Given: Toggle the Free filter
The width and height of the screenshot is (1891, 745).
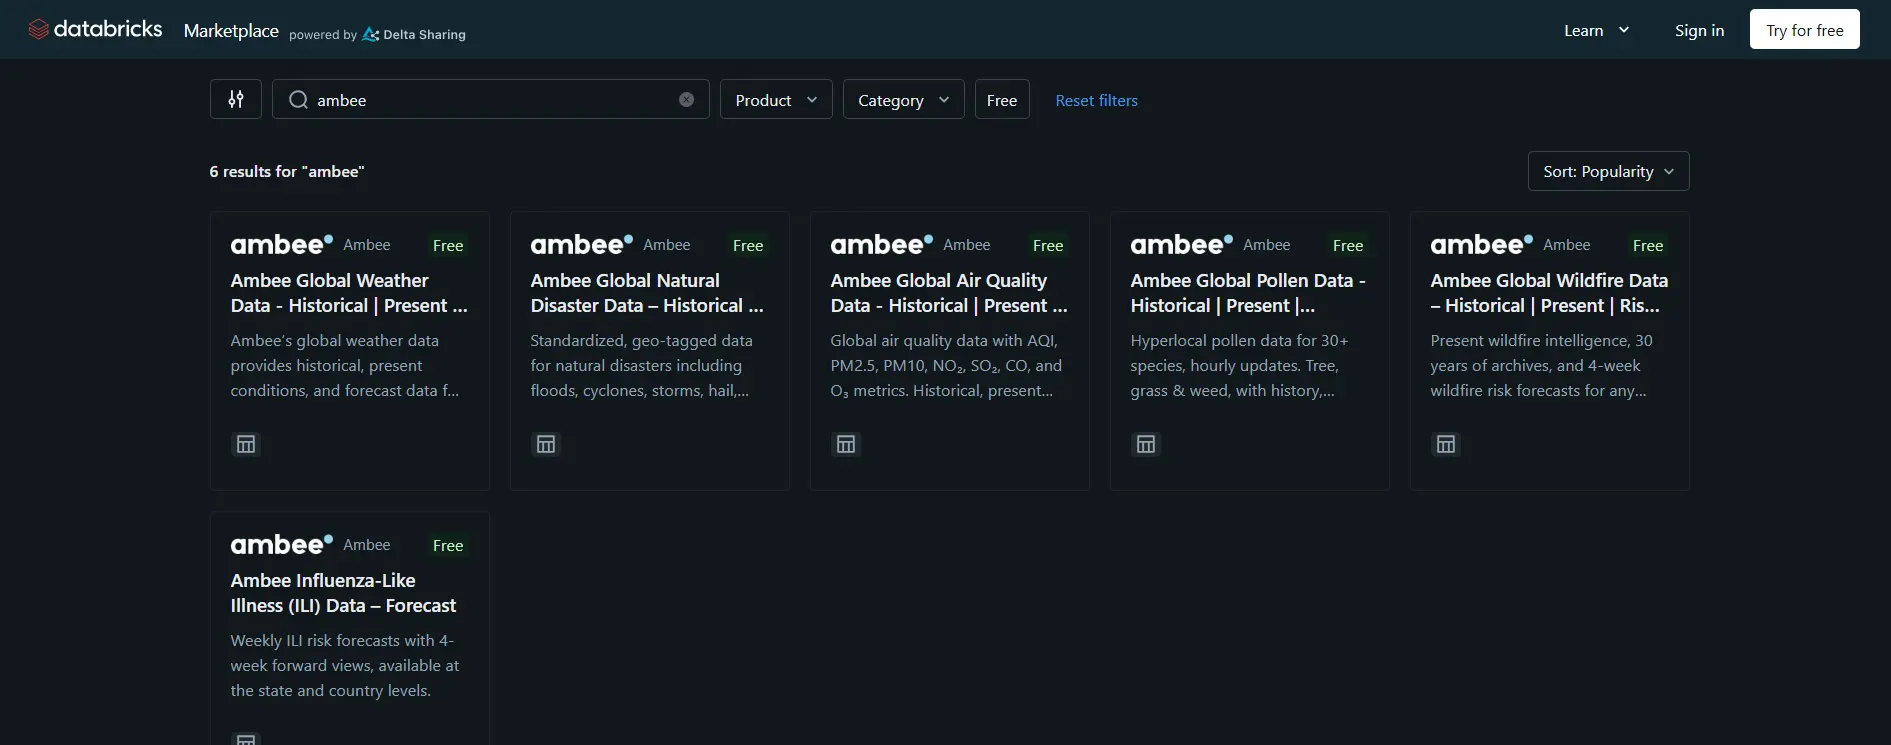Looking at the screenshot, I should (1002, 99).
